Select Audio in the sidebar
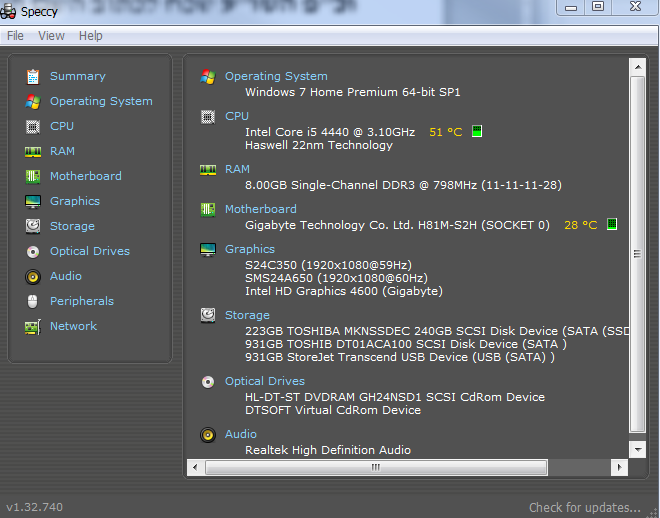Screen dimensions: 660x518 tap(66, 276)
